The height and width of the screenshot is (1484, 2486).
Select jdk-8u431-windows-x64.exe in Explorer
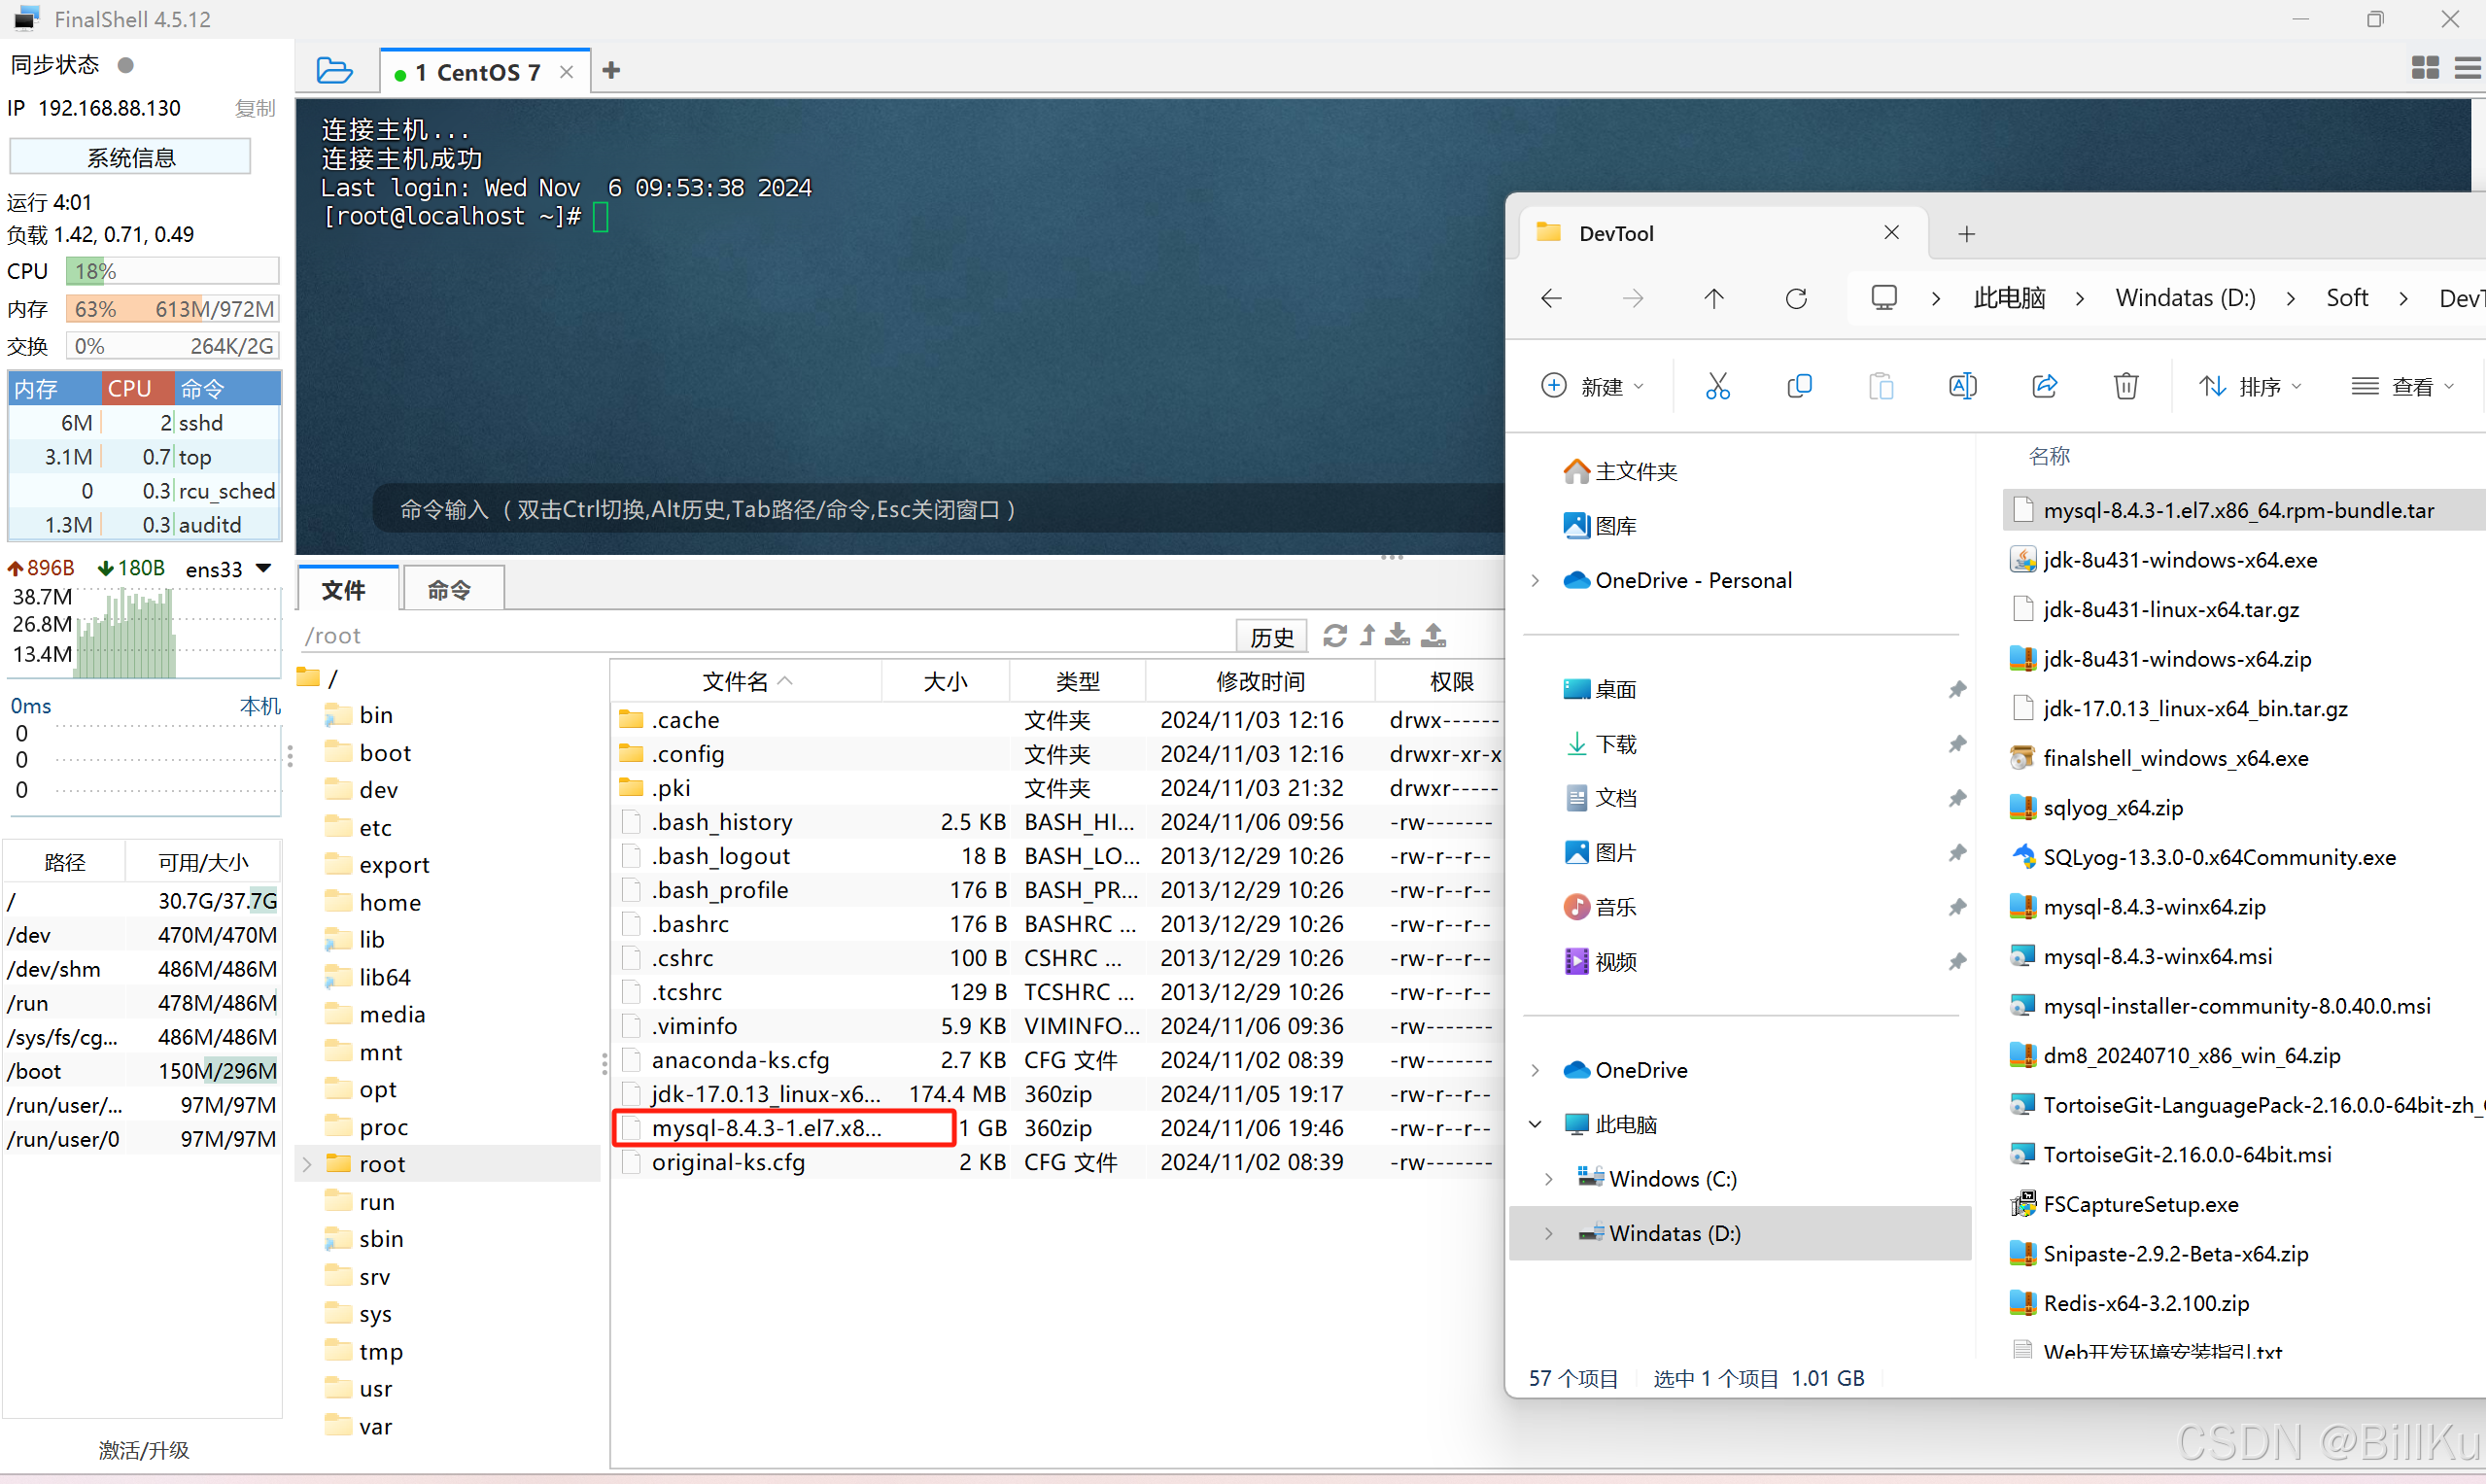click(2180, 560)
